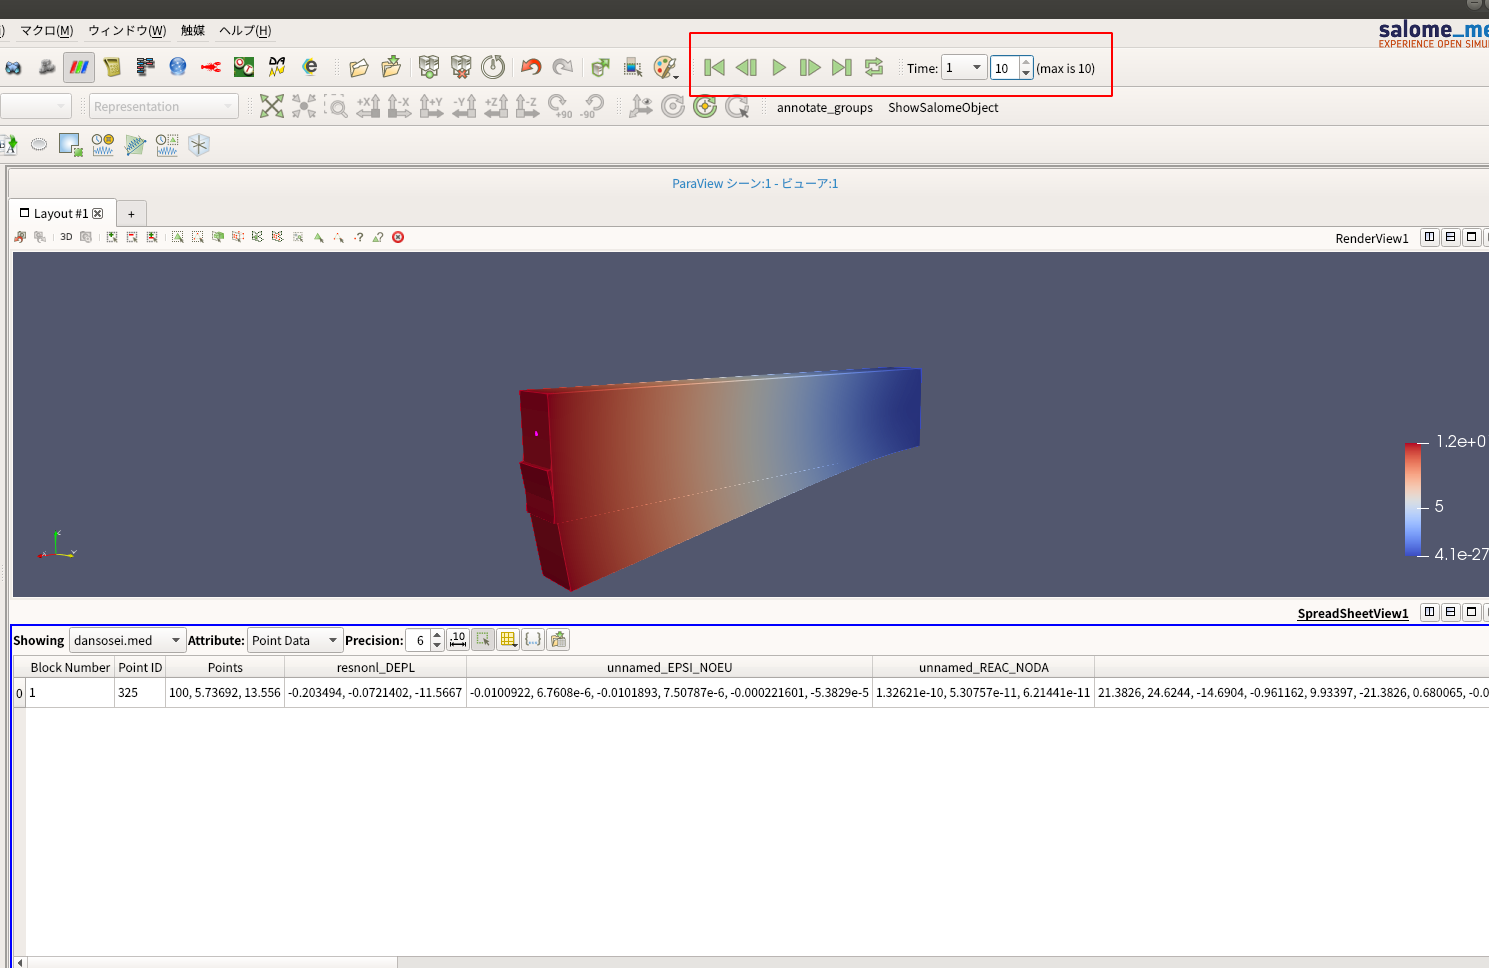Rotate view -90 degrees counterclockwise
The width and height of the screenshot is (1489, 968).
tap(592, 106)
